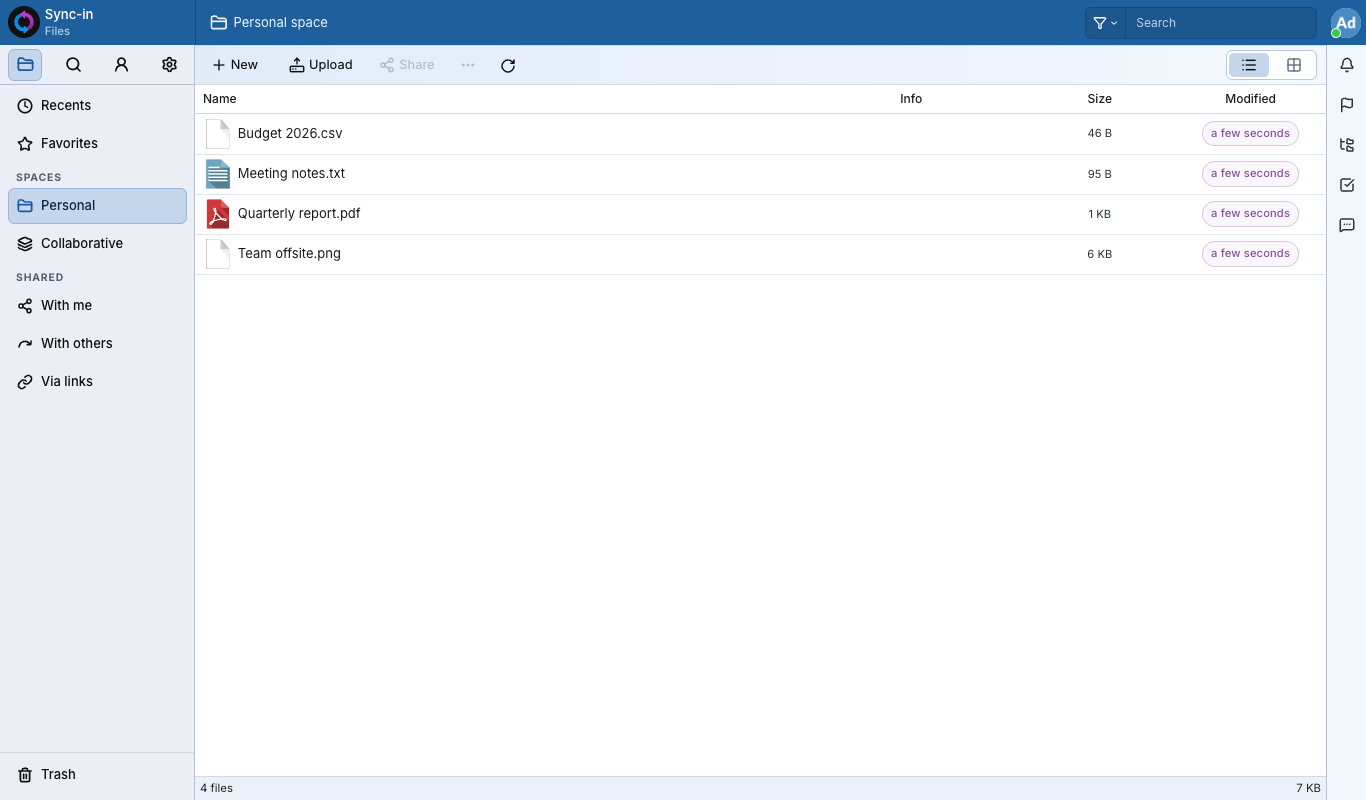Switch to list view
1366x800 pixels.
coord(1249,65)
